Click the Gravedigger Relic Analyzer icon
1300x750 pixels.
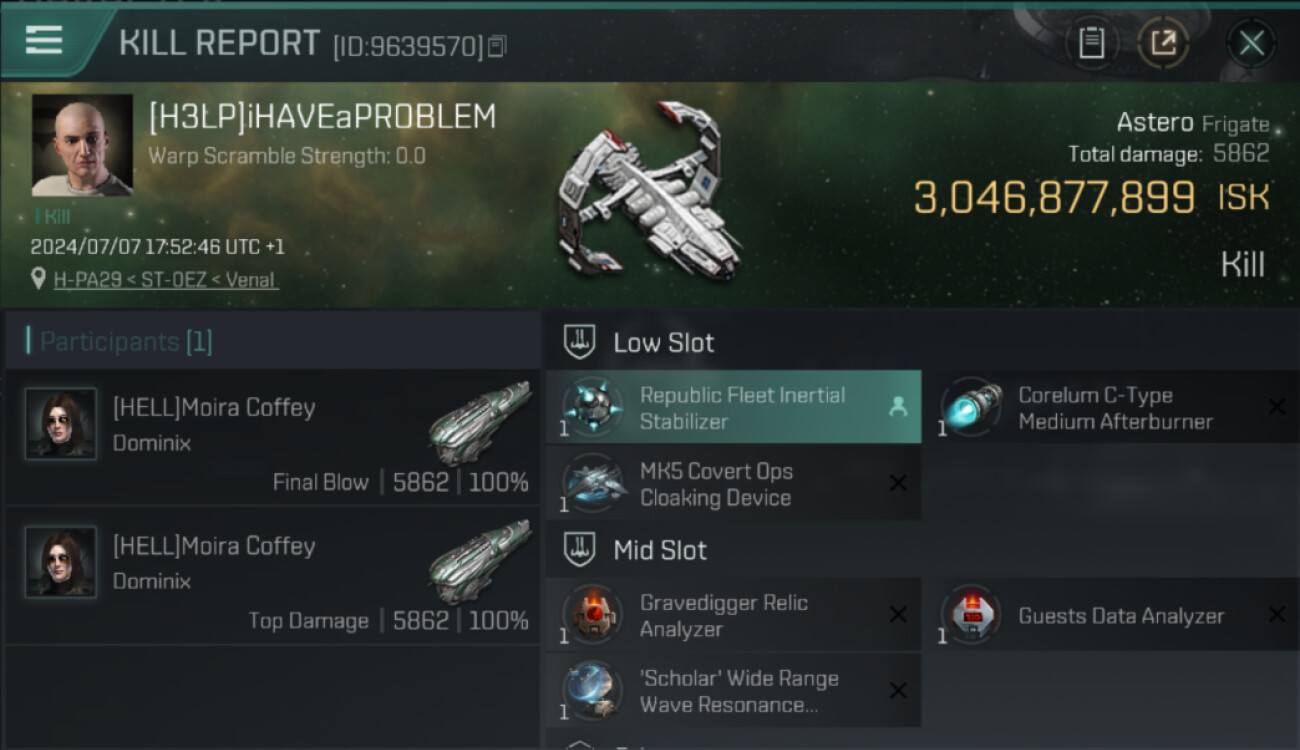coord(592,615)
